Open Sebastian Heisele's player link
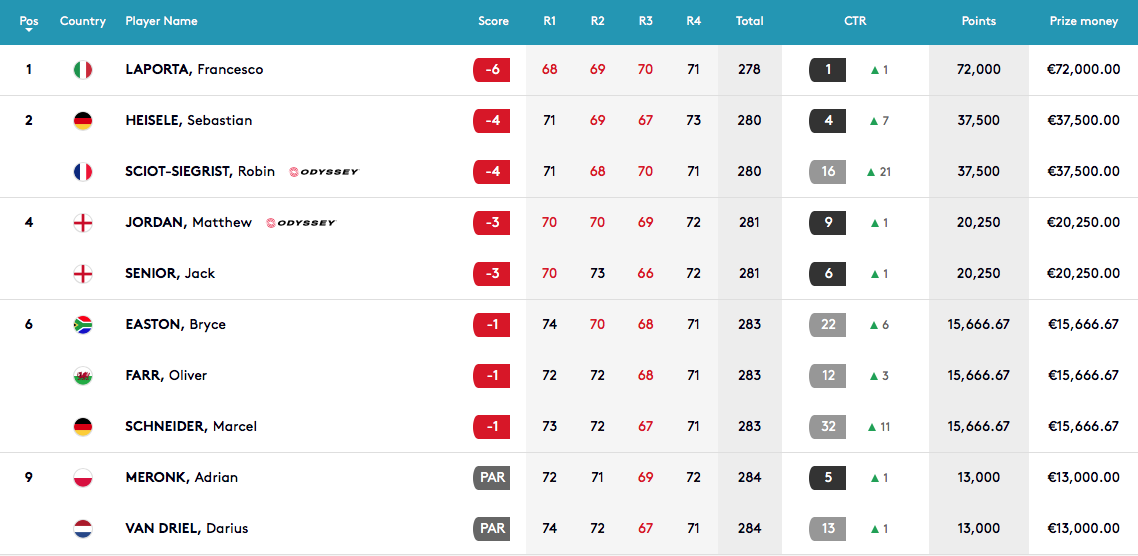Screen dimensions: 1138x556 click(x=189, y=120)
